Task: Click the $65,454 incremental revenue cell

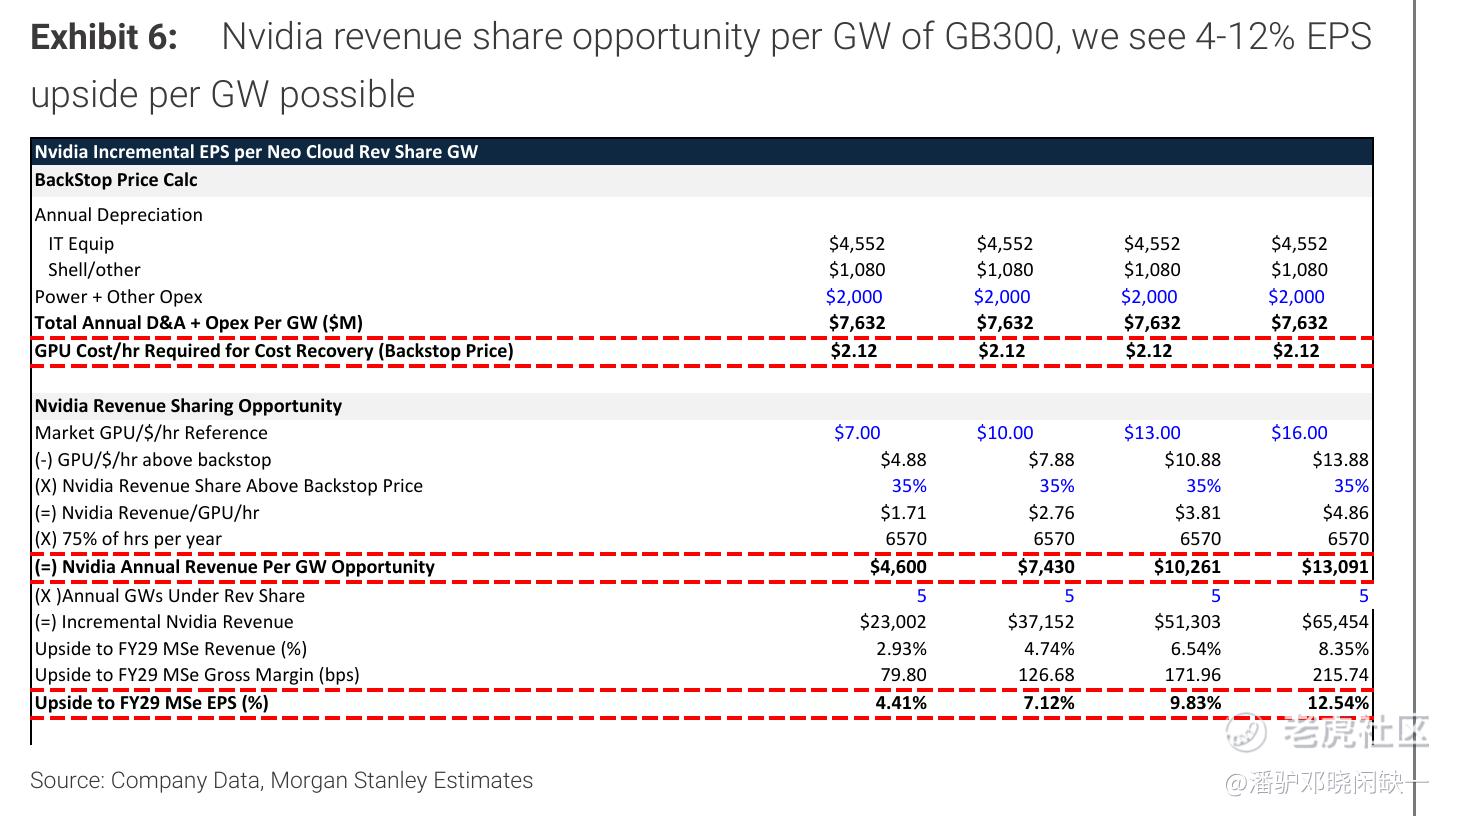Action: click(x=1335, y=622)
